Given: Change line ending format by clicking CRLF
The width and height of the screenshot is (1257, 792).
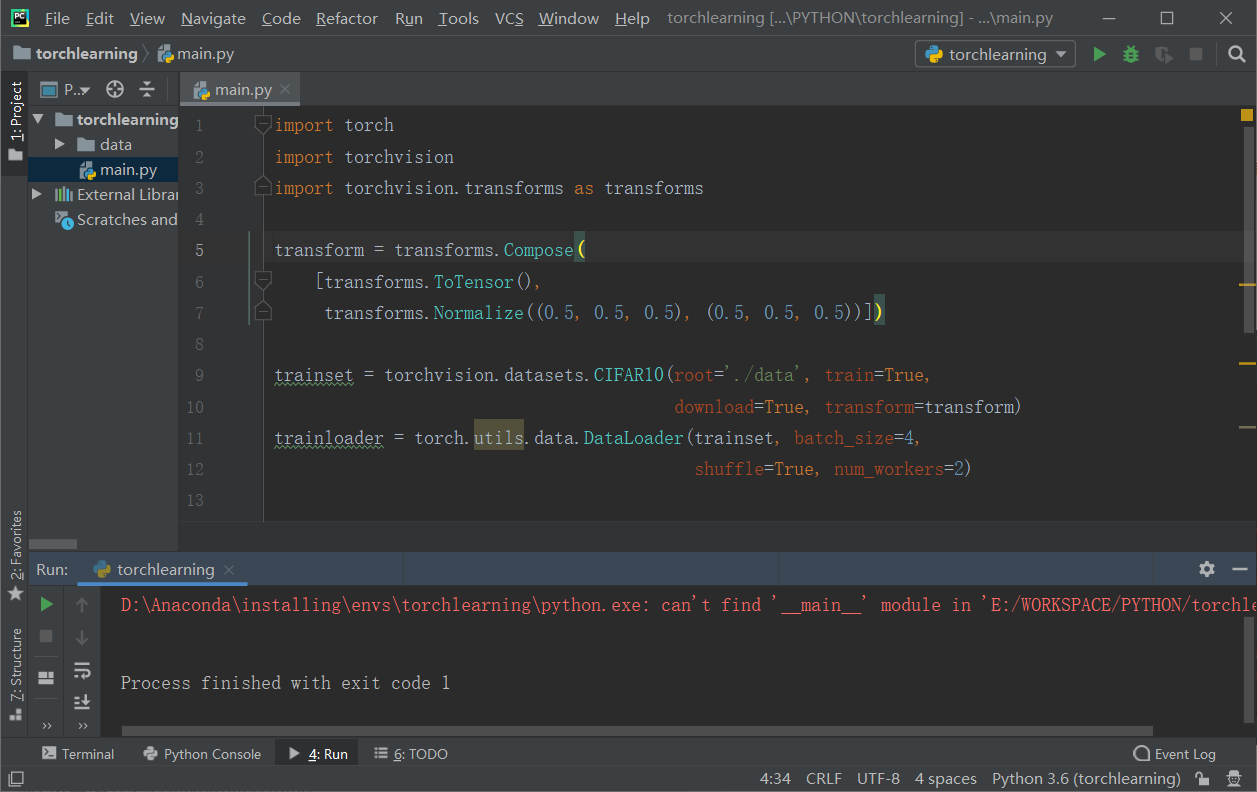Looking at the screenshot, I should click(x=824, y=778).
